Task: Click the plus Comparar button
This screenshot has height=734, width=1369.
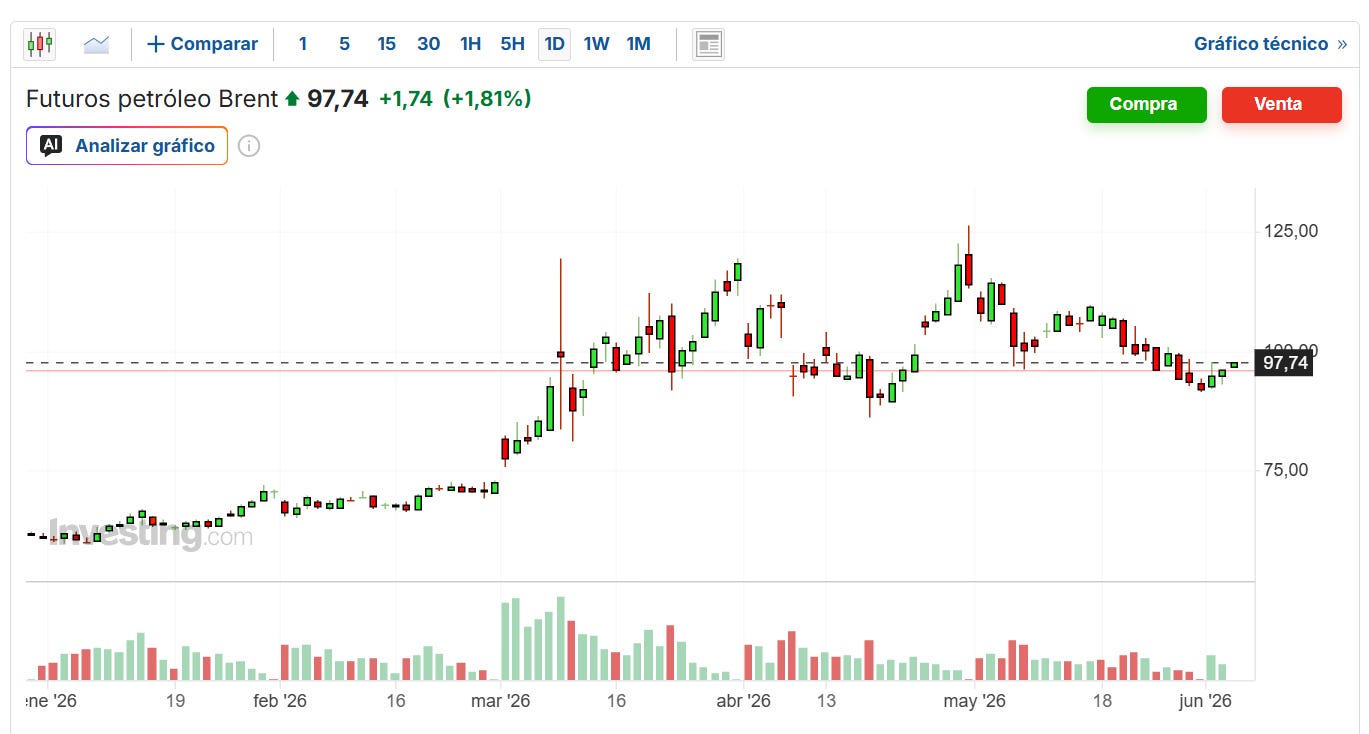Action: (x=202, y=44)
